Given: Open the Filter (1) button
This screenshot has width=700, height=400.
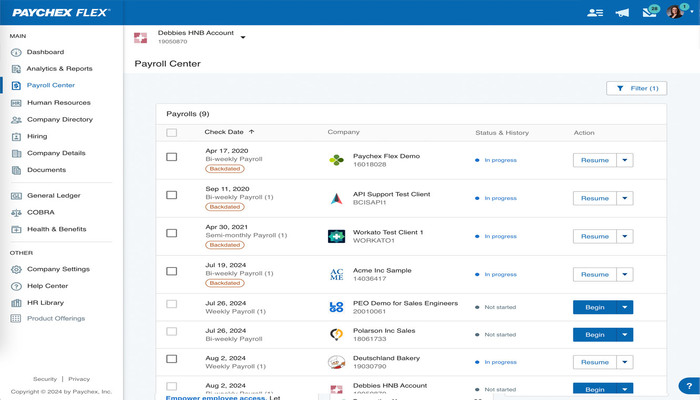Looking at the screenshot, I should point(636,88).
